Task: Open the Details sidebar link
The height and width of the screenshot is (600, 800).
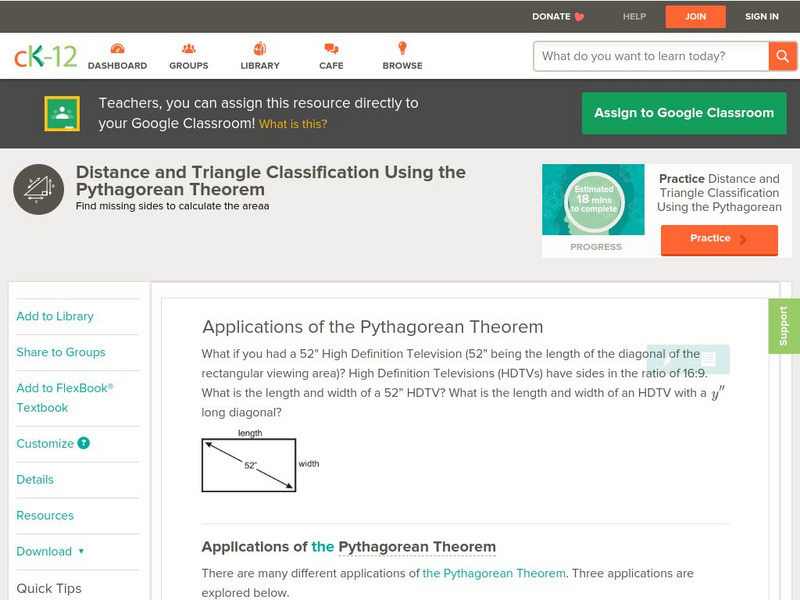Action: pyautogui.click(x=35, y=480)
